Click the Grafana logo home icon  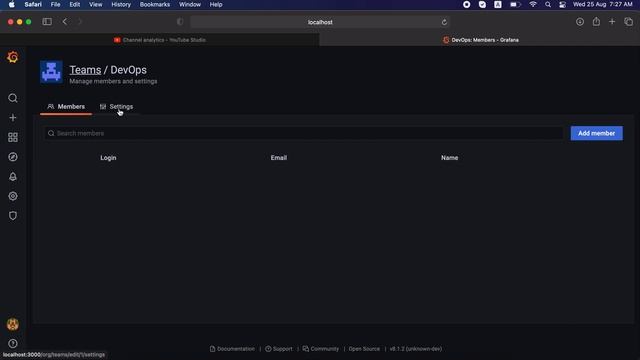coord(13,57)
